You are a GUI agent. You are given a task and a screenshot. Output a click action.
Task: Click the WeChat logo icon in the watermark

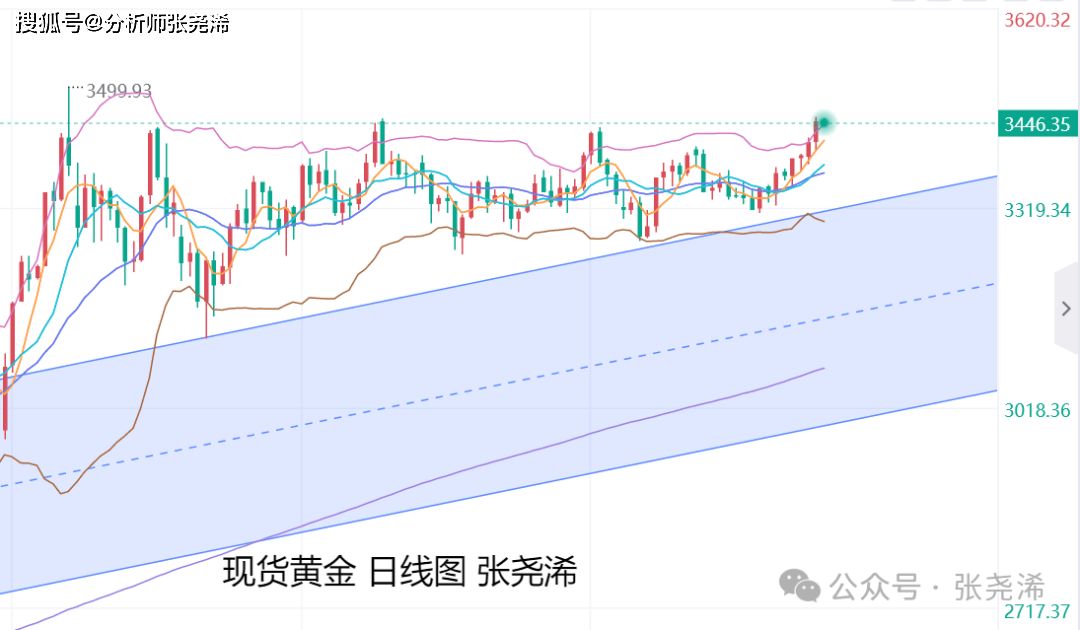(799, 586)
